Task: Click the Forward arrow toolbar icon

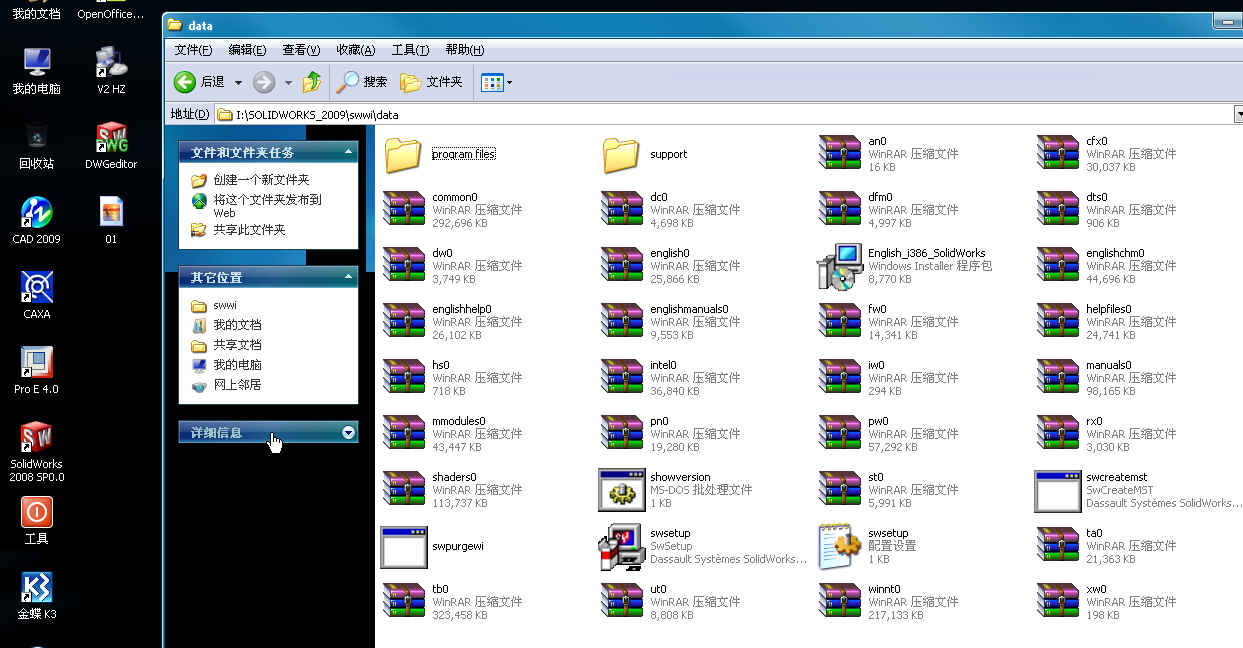Action: click(264, 82)
